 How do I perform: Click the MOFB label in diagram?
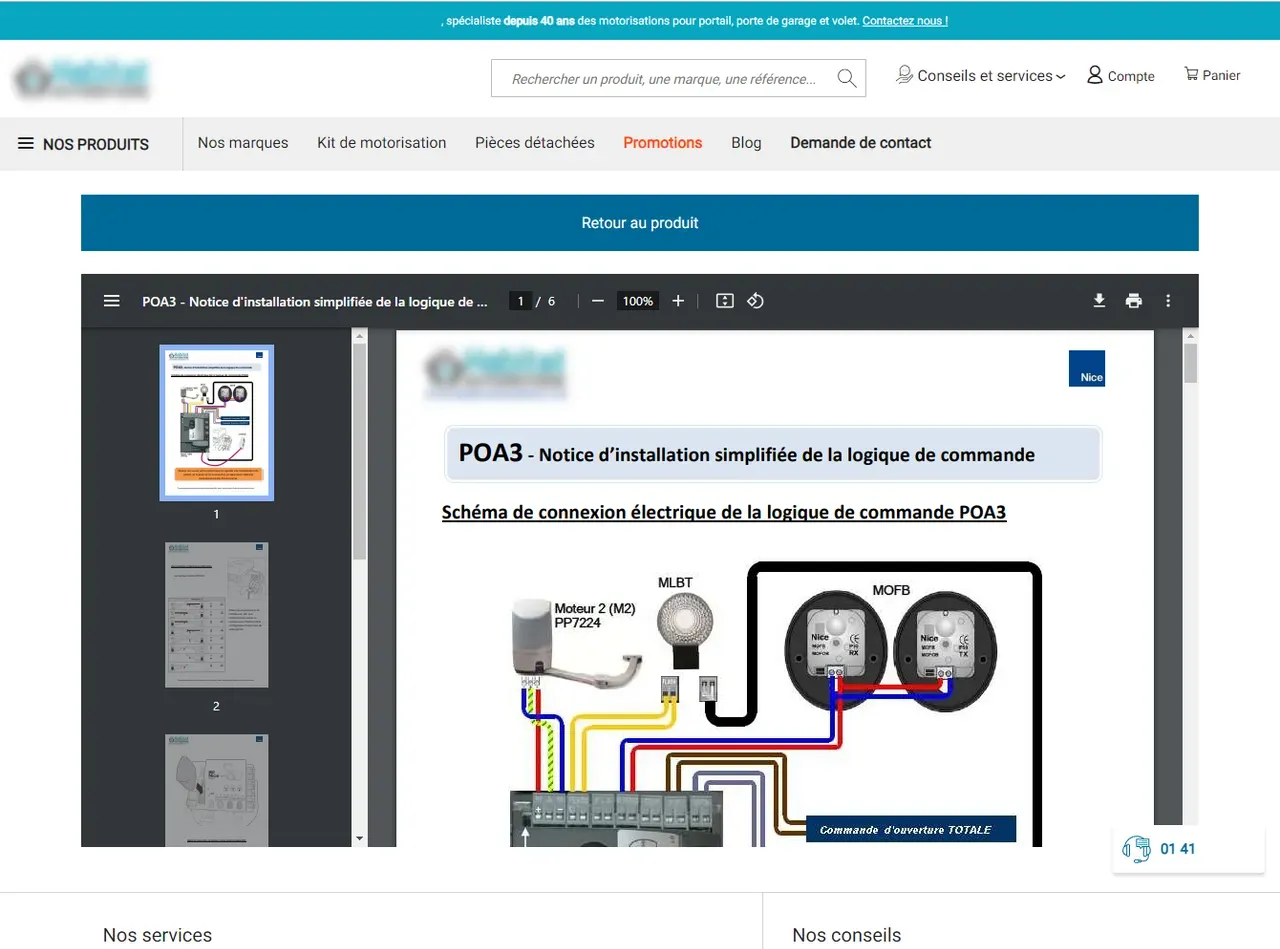point(892,591)
